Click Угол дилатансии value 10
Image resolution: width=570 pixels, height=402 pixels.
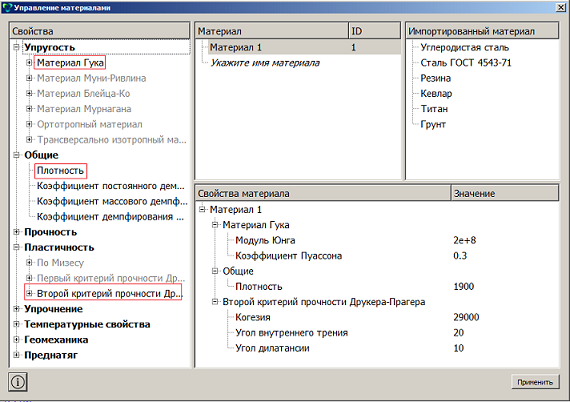click(458, 348)
